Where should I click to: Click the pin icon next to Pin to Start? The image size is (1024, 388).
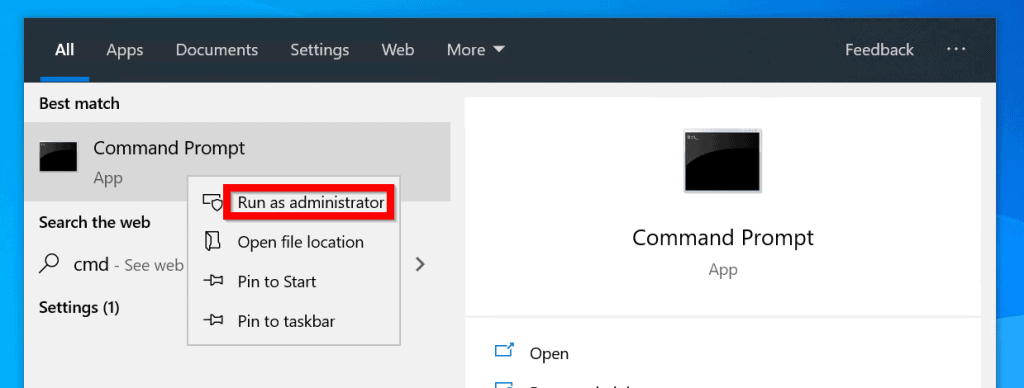click(212, 282)
